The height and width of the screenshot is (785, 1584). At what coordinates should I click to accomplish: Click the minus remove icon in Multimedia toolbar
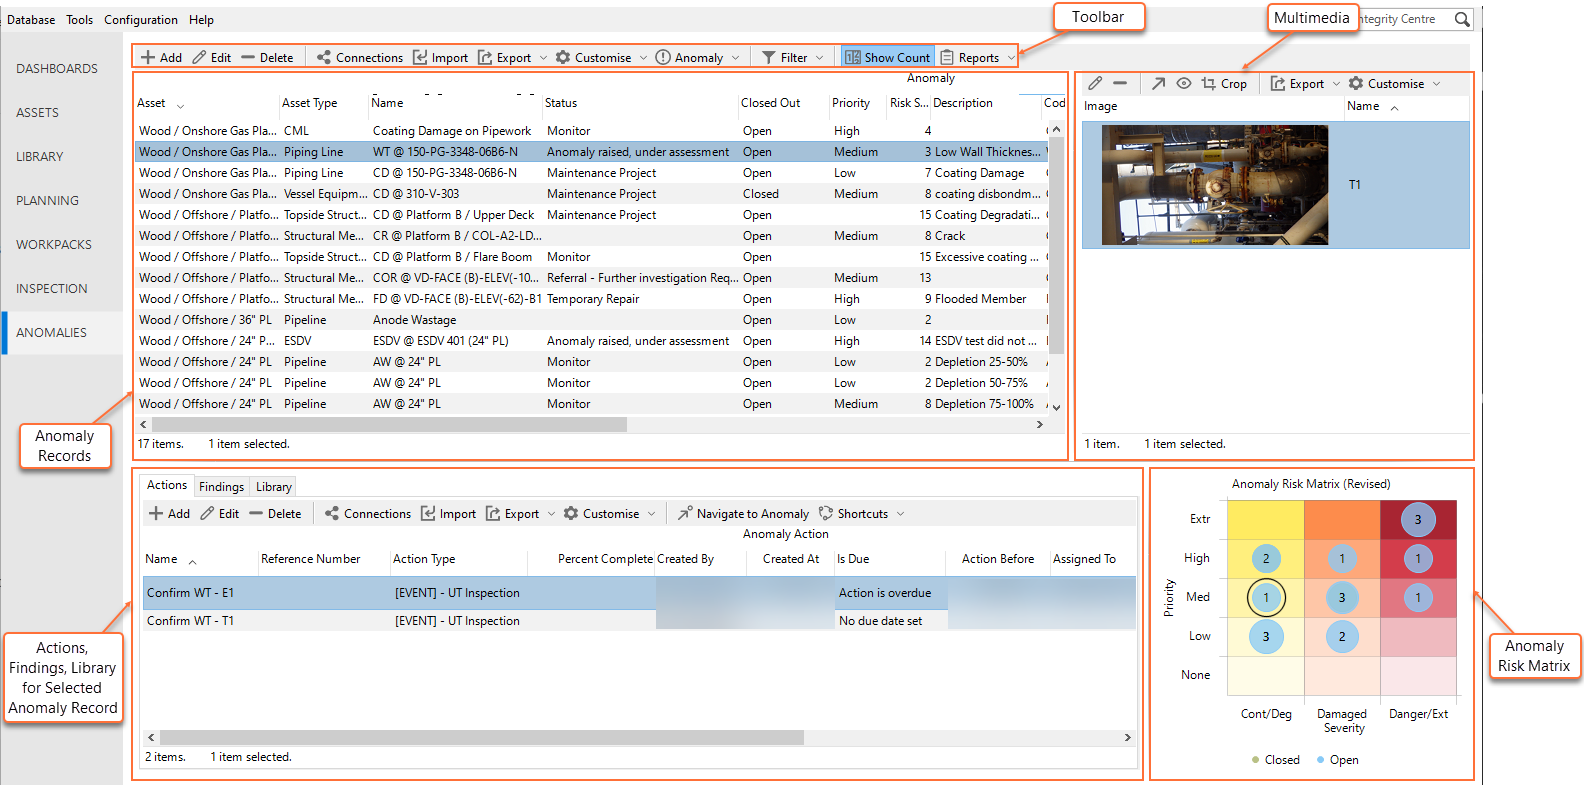(1120, 84)
